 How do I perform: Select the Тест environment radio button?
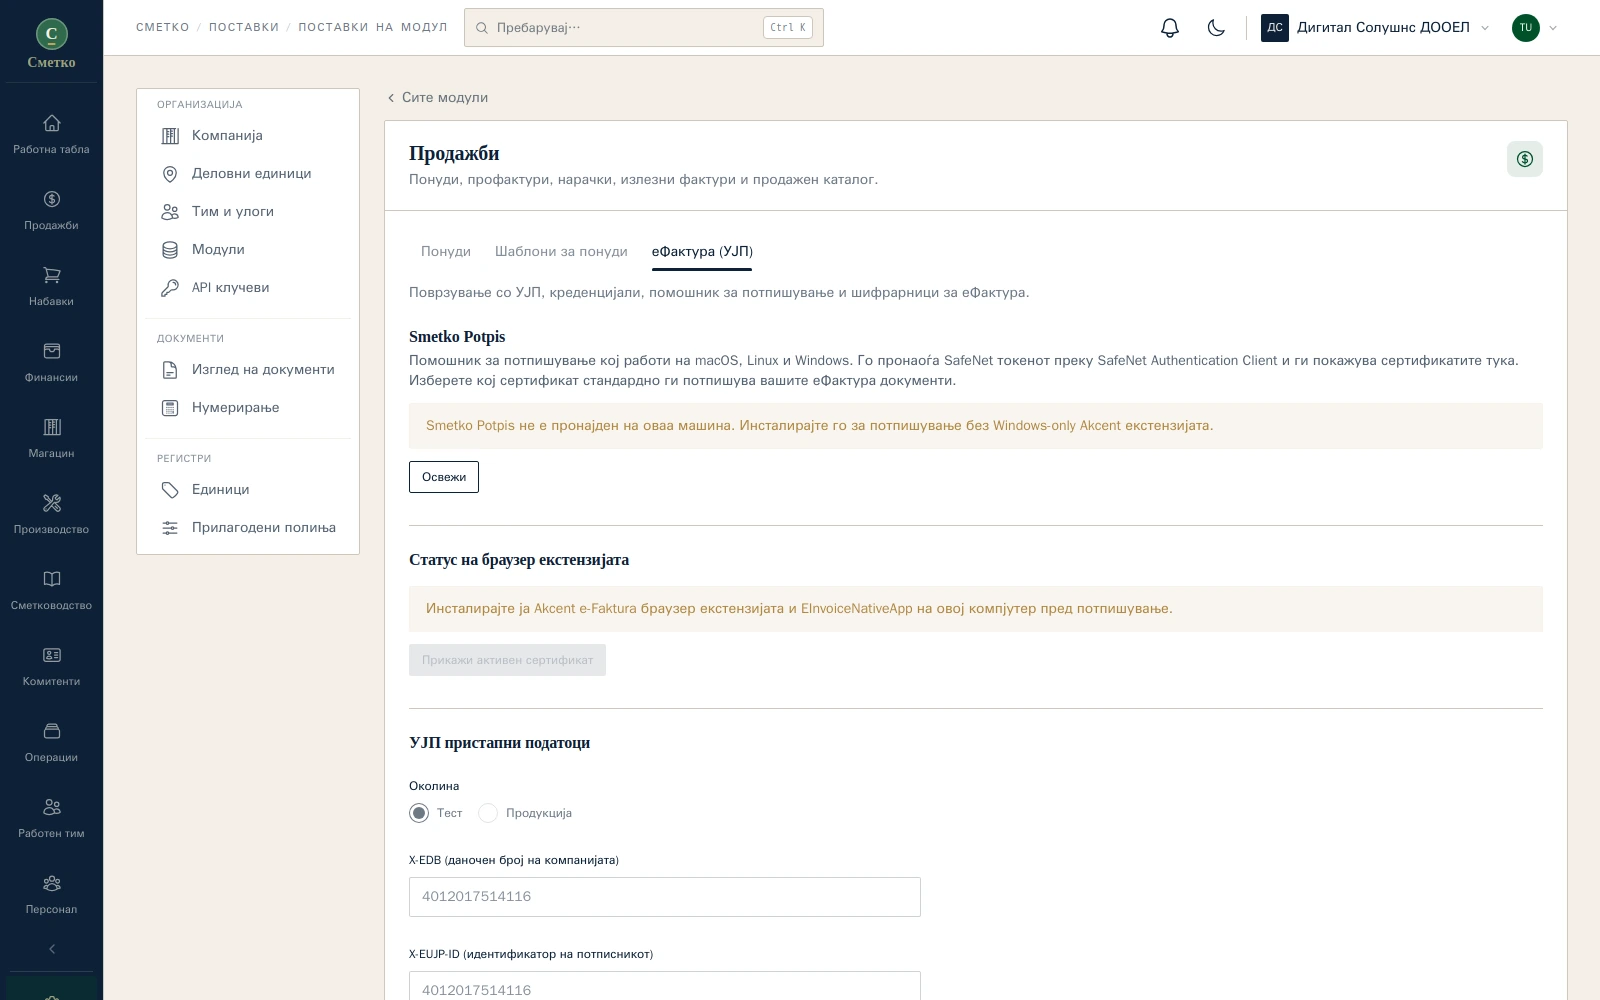coord(419,813)
